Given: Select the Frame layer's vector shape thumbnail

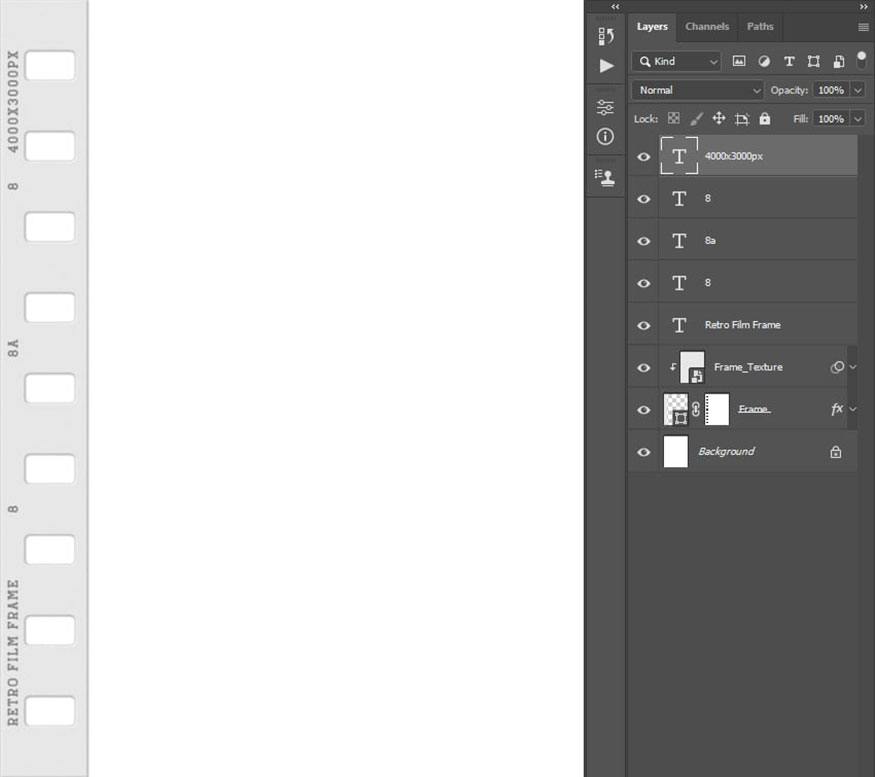Looking at the screenshot, I should (x=676, y=409).
